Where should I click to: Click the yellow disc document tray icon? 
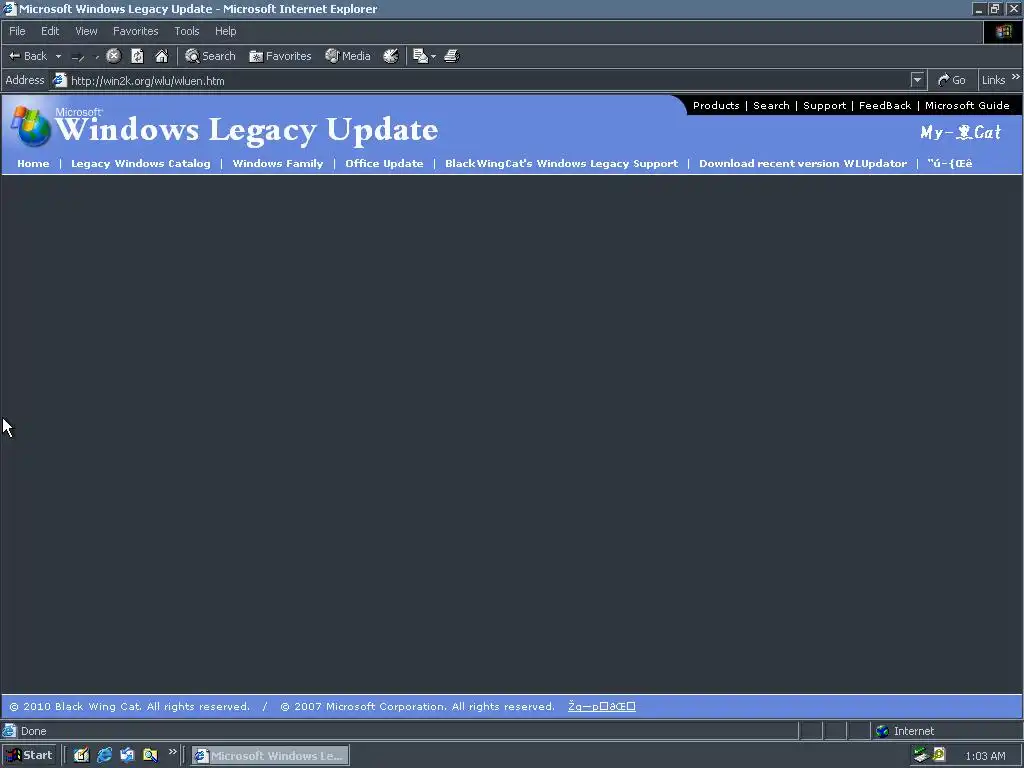click(939, 756)
